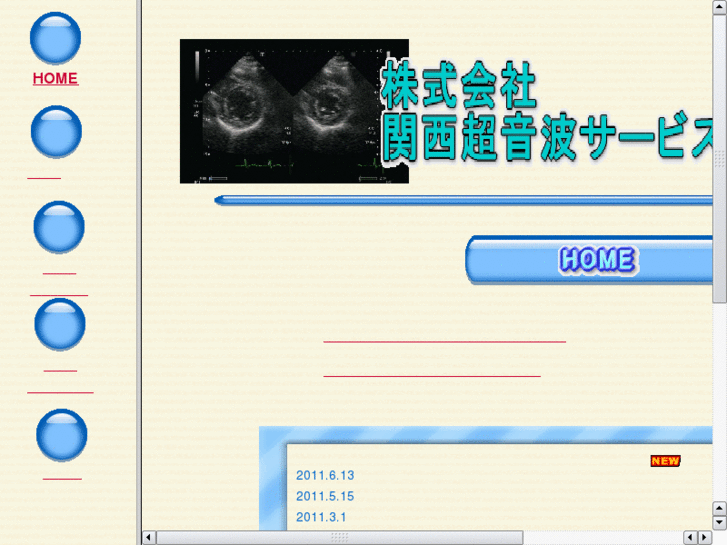Click the third blue sphere in the sidebar
The width and height of the screenshot is (727, 545).
(59, 227)
